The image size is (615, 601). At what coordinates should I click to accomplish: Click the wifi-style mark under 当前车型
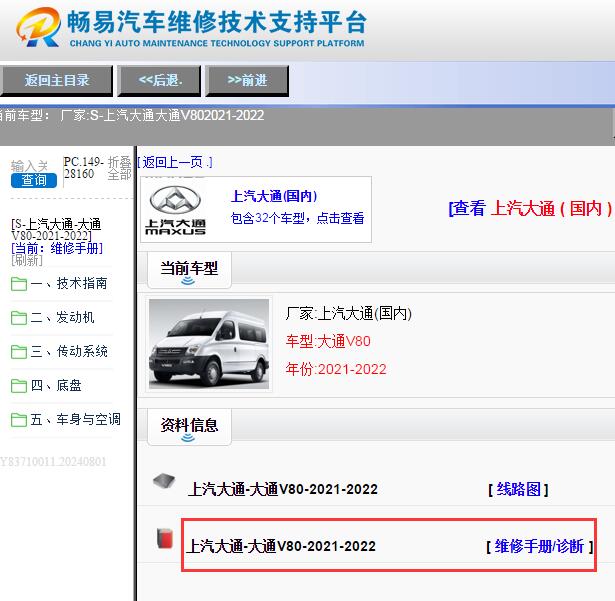[x=188, y=280]
